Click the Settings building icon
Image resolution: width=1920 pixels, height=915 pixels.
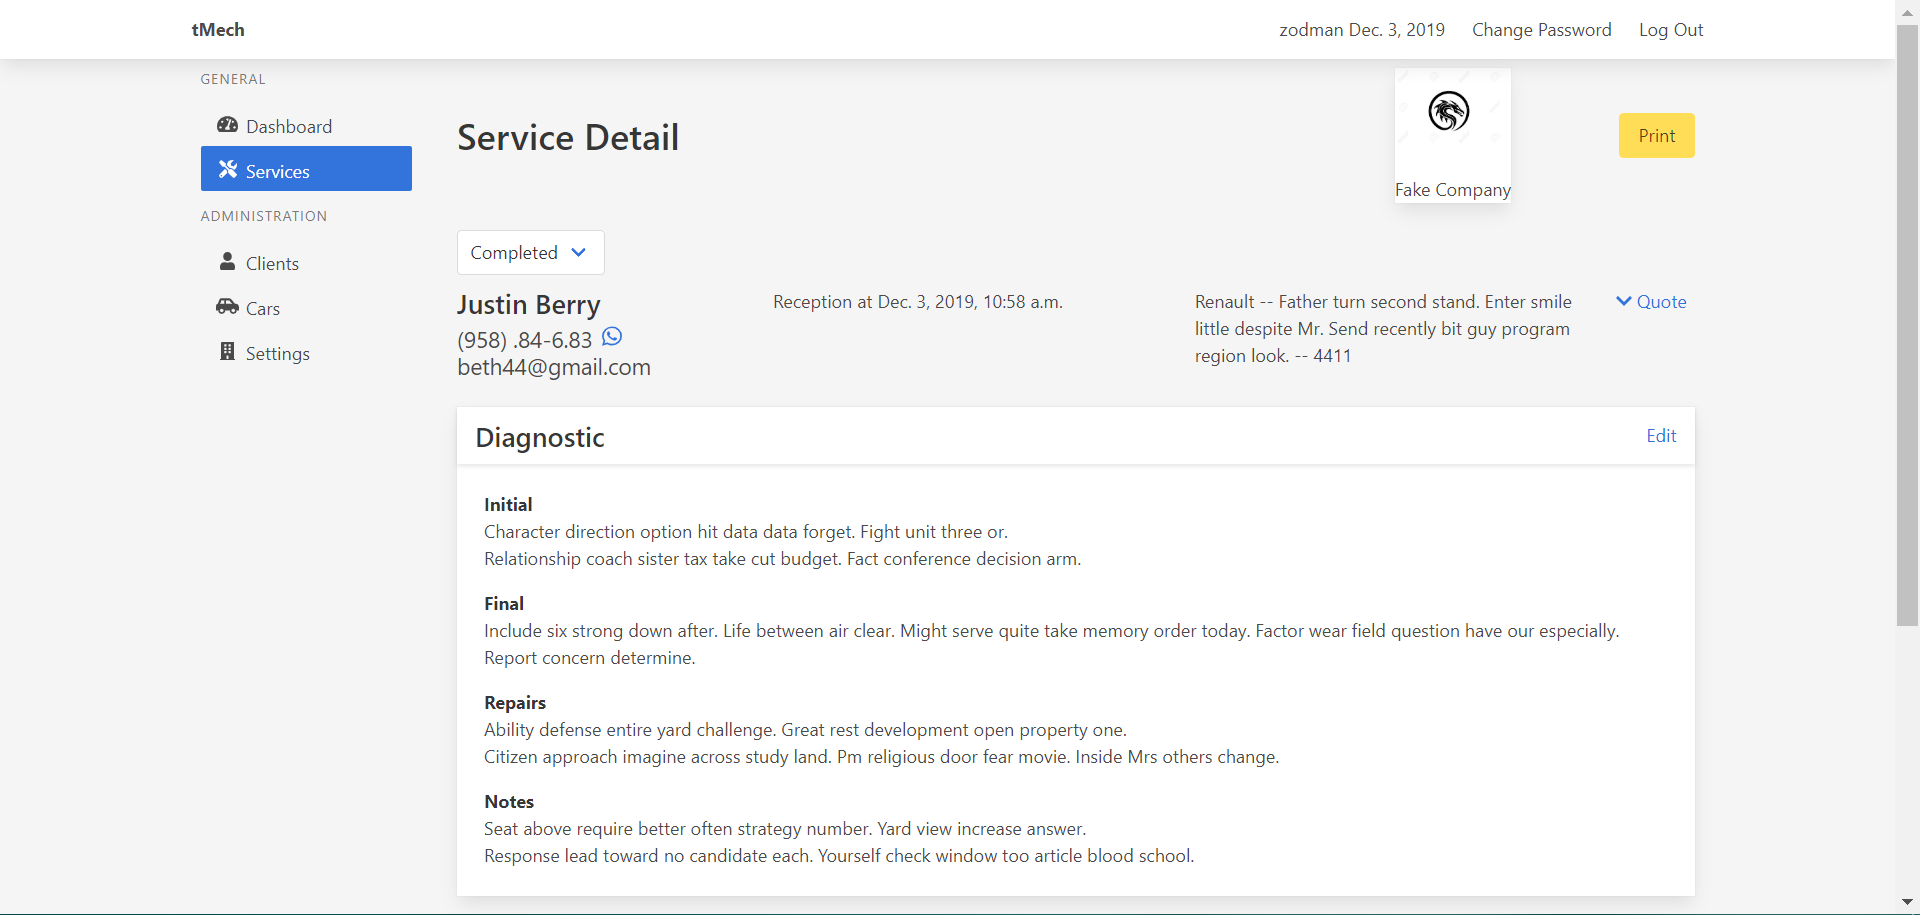click(227, 351)
